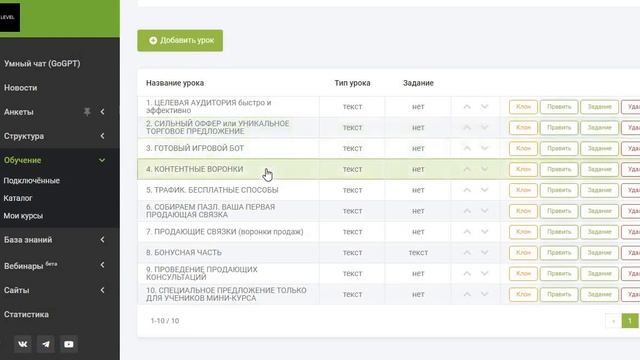The width and height of the screenshot is (640, 360).
Task: Click the Задание column header
Action: tap(418, 83)
